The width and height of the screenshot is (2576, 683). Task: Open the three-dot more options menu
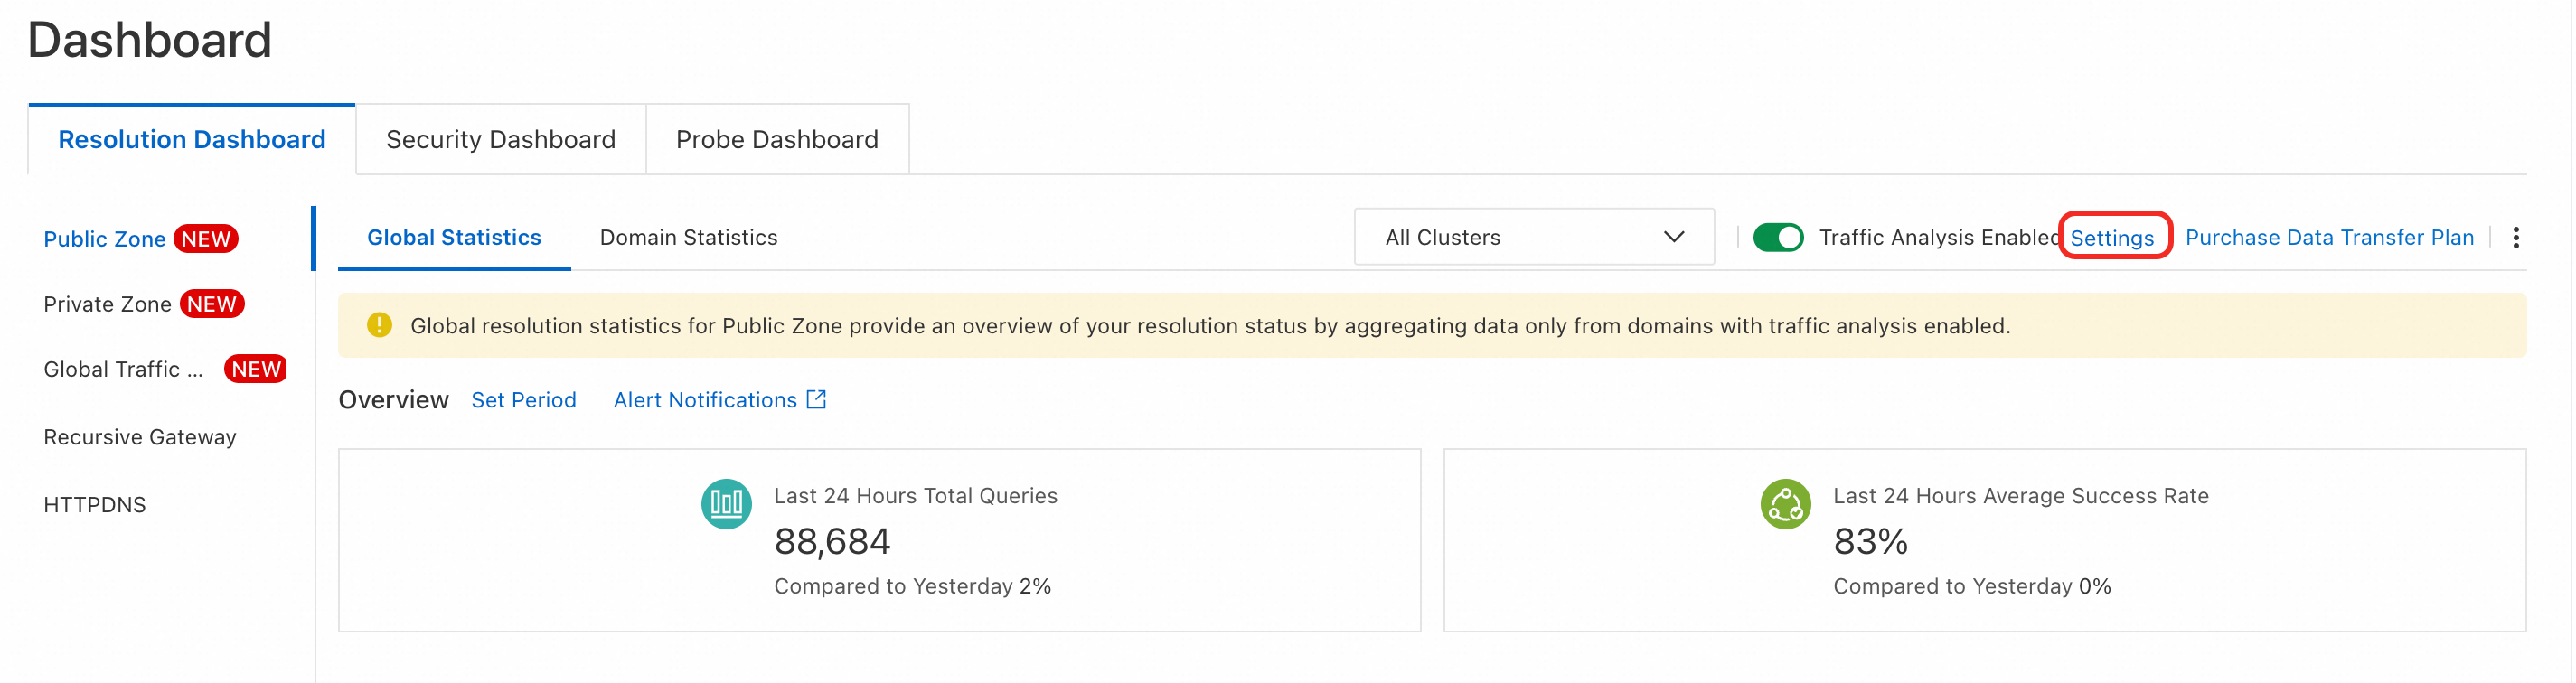(2515, 237)
